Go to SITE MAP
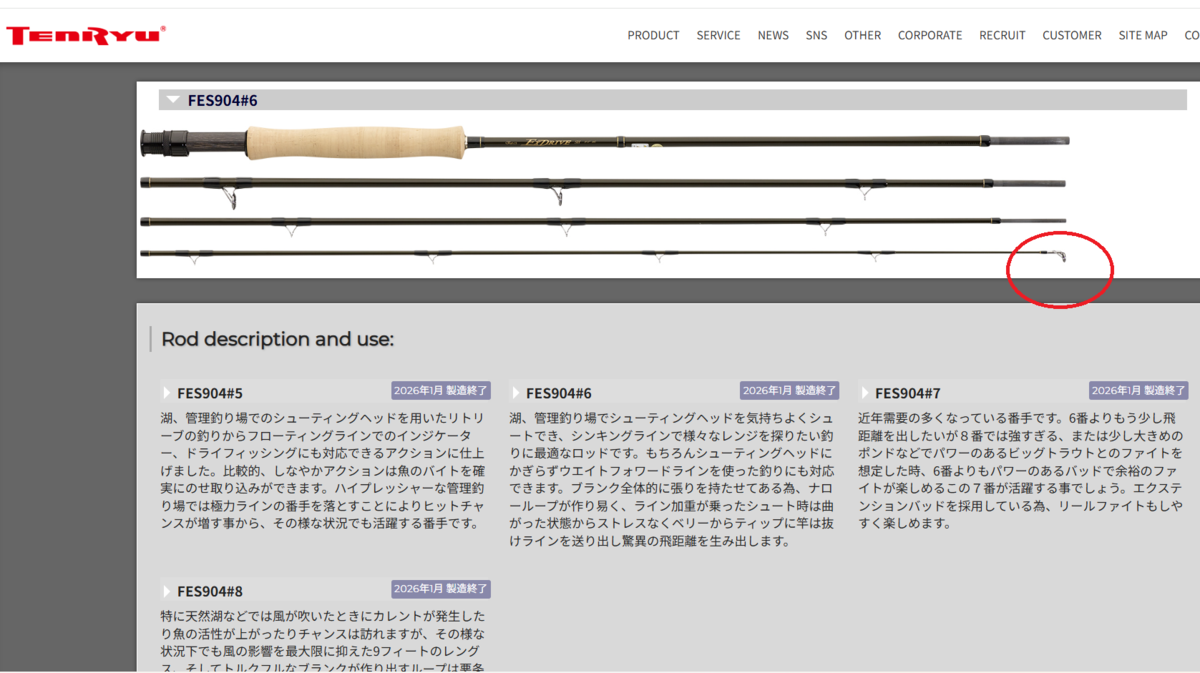Screen dimensions: 1200x673 click(x=1143, y=35)
